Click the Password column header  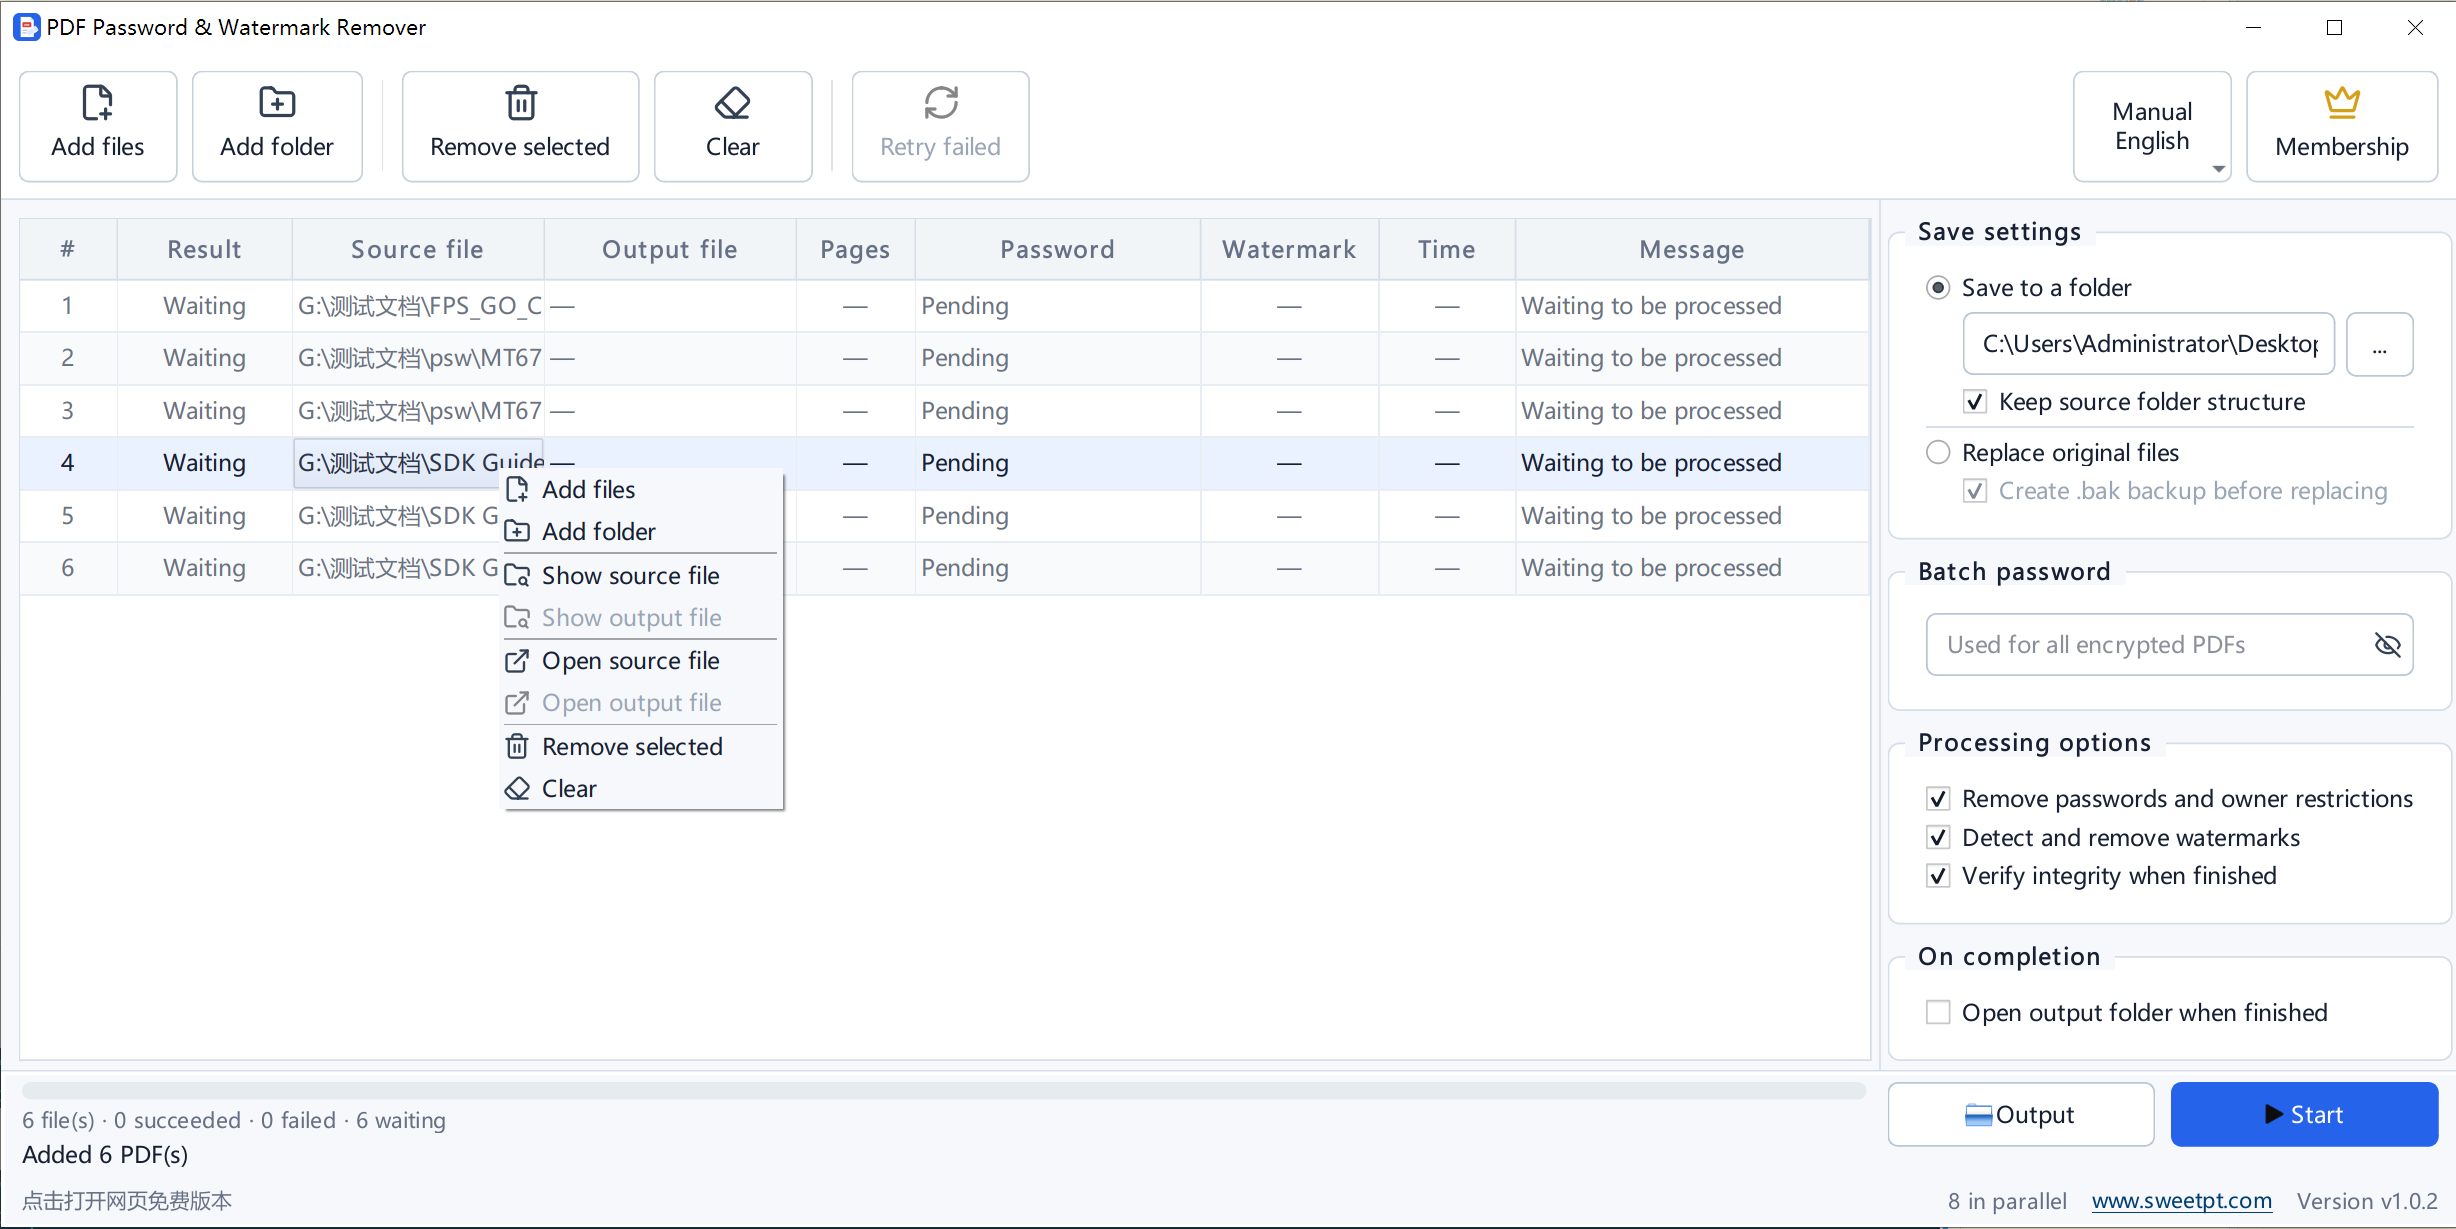(1058, 250)
